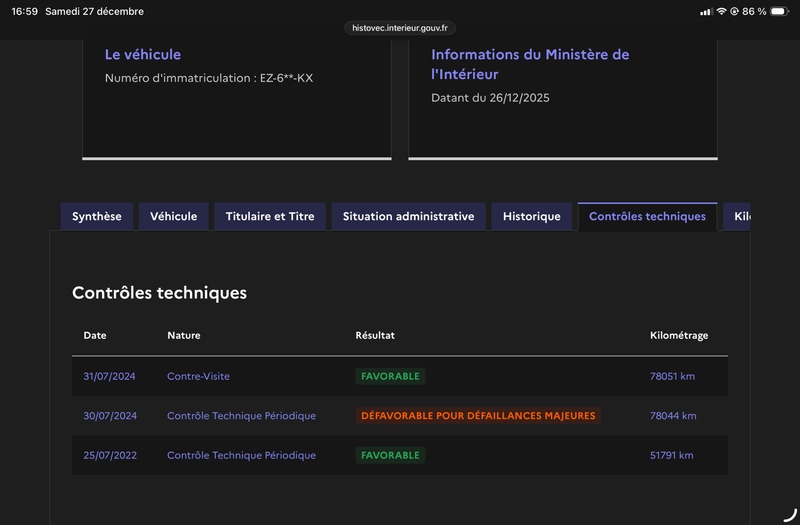Tap the Wi-Fi icon in status bar

[721, 12]
